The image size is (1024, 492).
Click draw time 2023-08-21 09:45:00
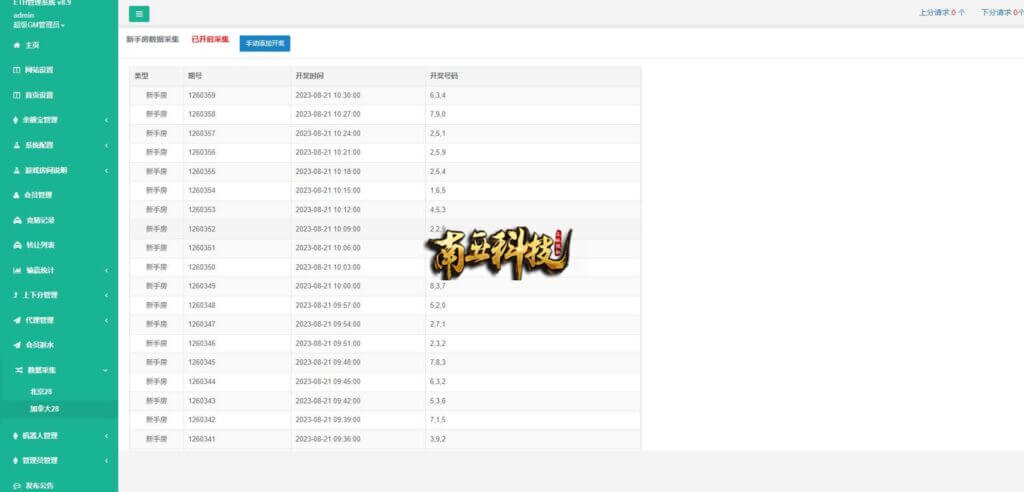[328, 382]
